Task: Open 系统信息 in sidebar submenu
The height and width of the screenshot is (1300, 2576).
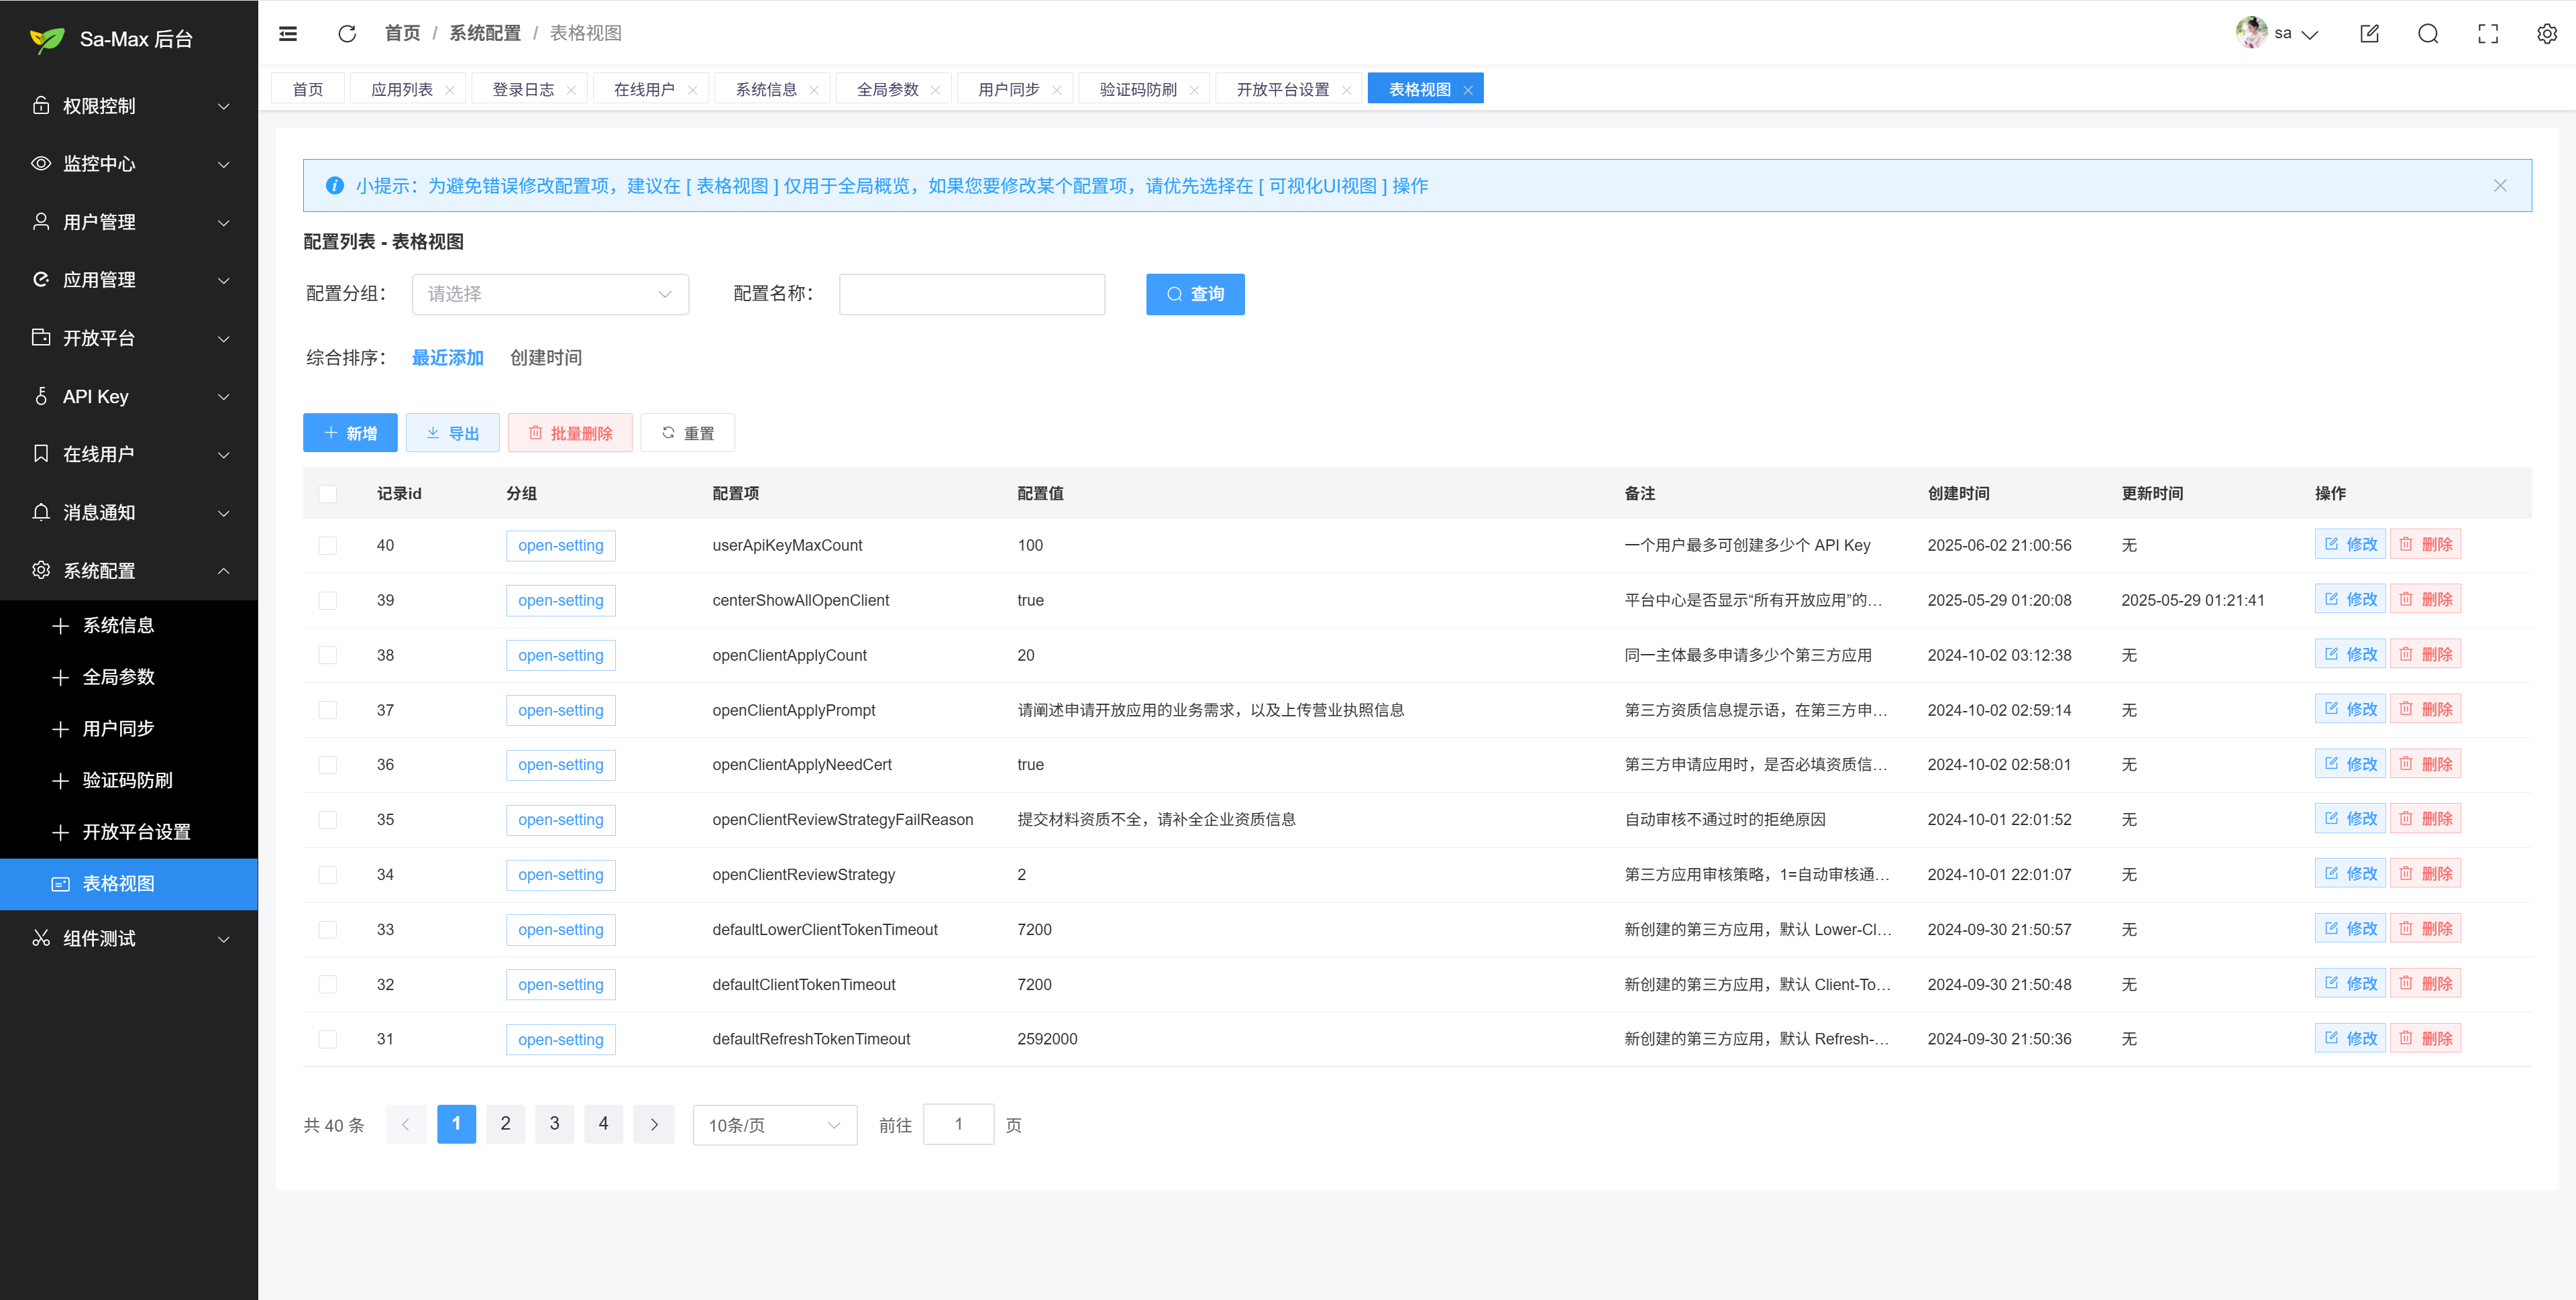Action: pos(129,625)
